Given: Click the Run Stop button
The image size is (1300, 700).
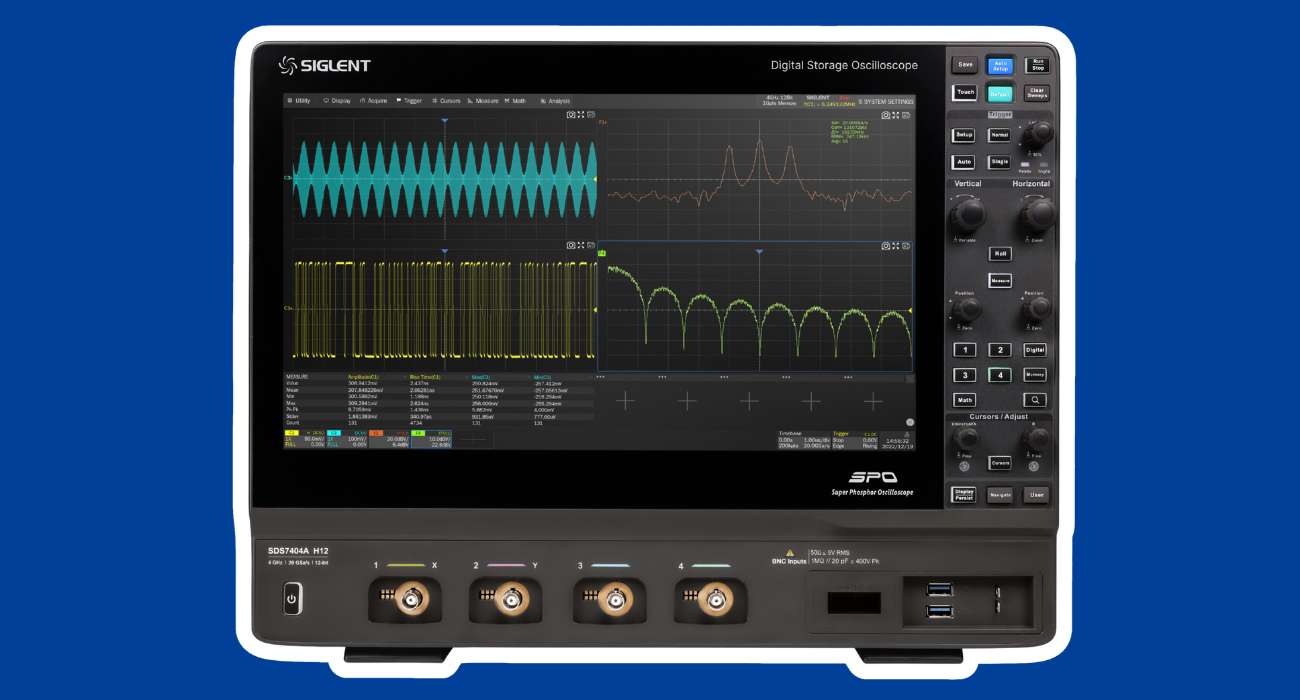Looking at the screenshot, I should [x=1038, y=65].
